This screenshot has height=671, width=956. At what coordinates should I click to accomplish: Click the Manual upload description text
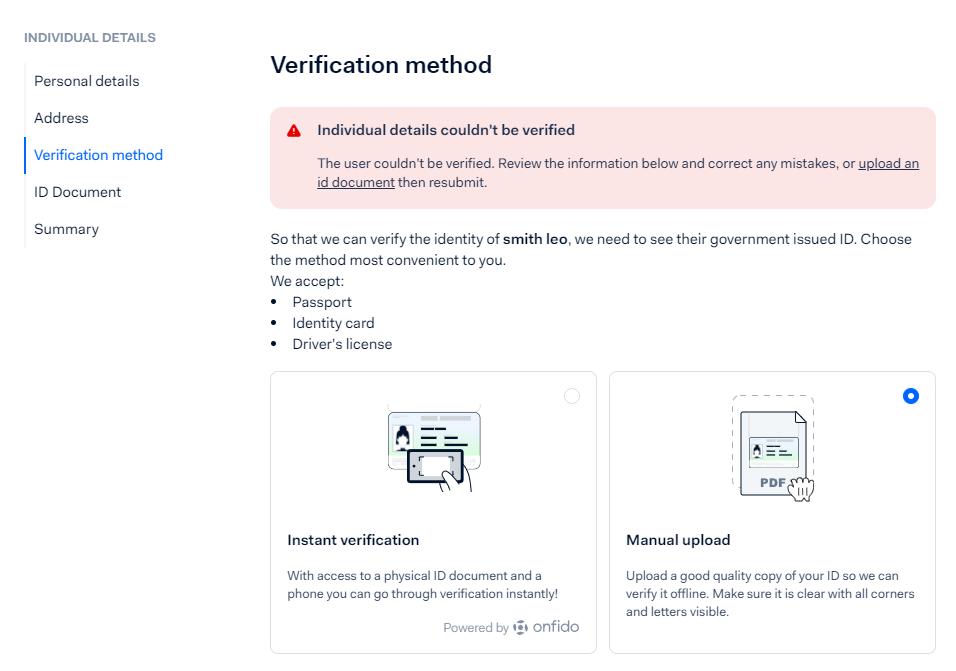click(x=770, y=593)
